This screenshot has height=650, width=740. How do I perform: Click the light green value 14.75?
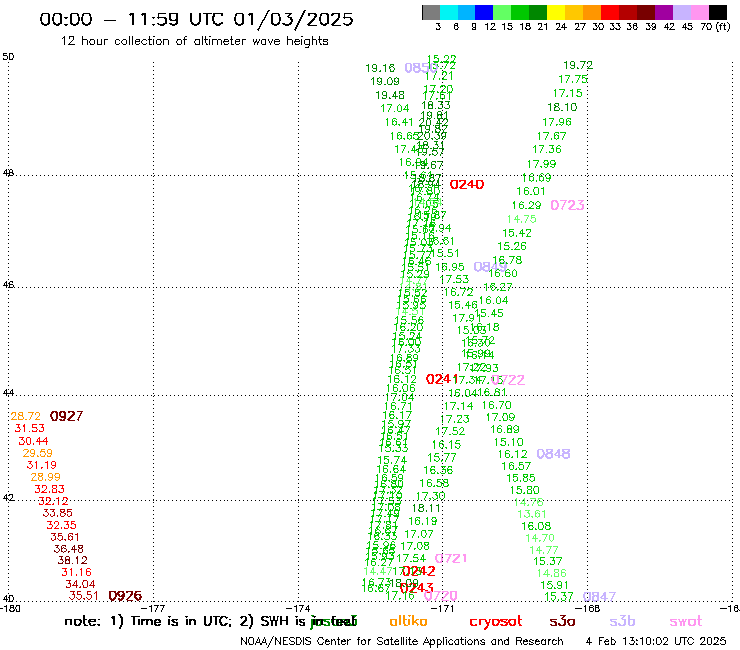coord(521,219)
